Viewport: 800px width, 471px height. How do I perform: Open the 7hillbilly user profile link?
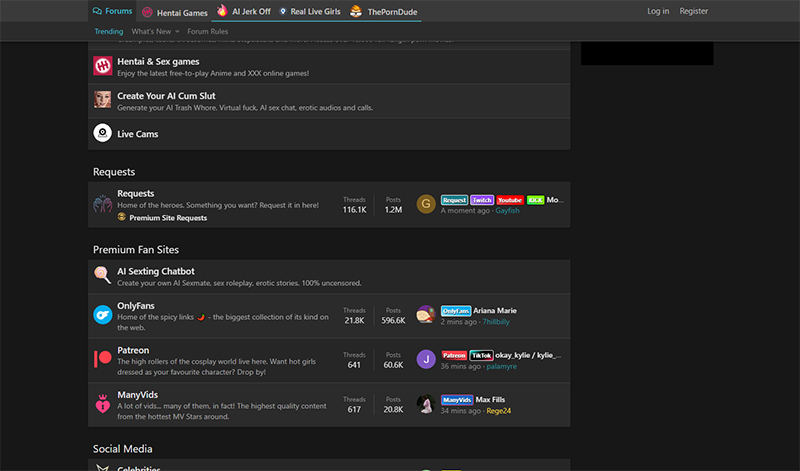tap(496, 321)
